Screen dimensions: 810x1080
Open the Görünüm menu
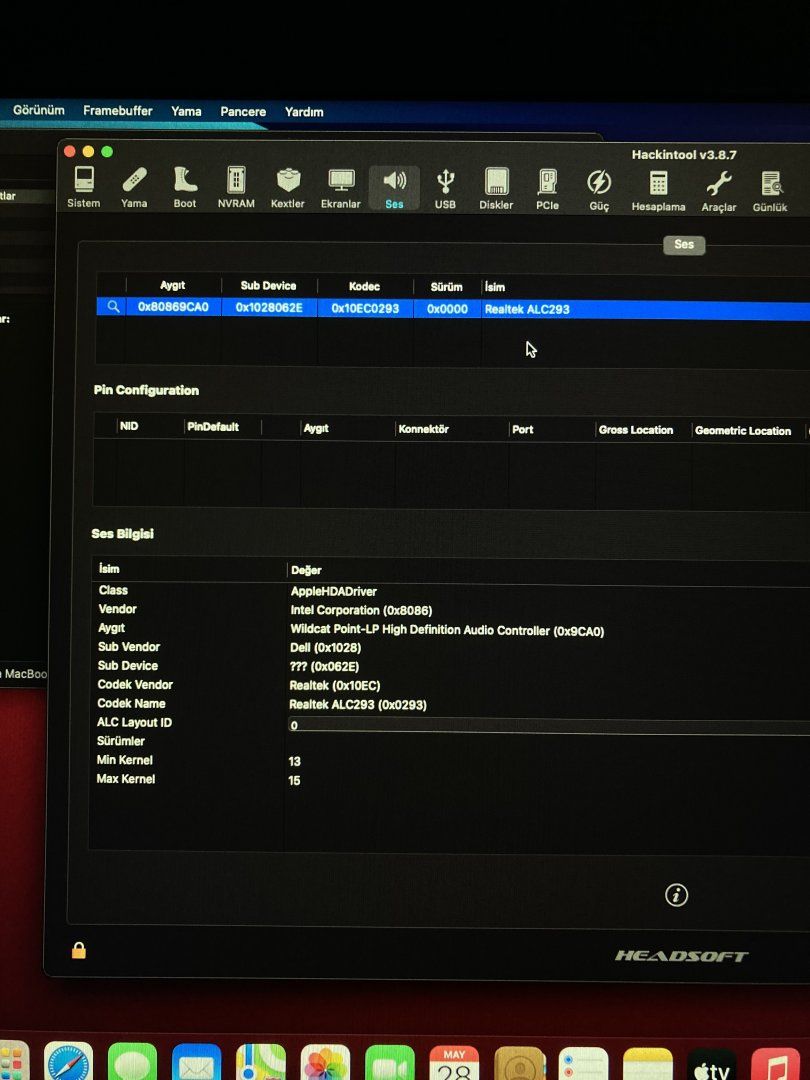tap(39, 110)
